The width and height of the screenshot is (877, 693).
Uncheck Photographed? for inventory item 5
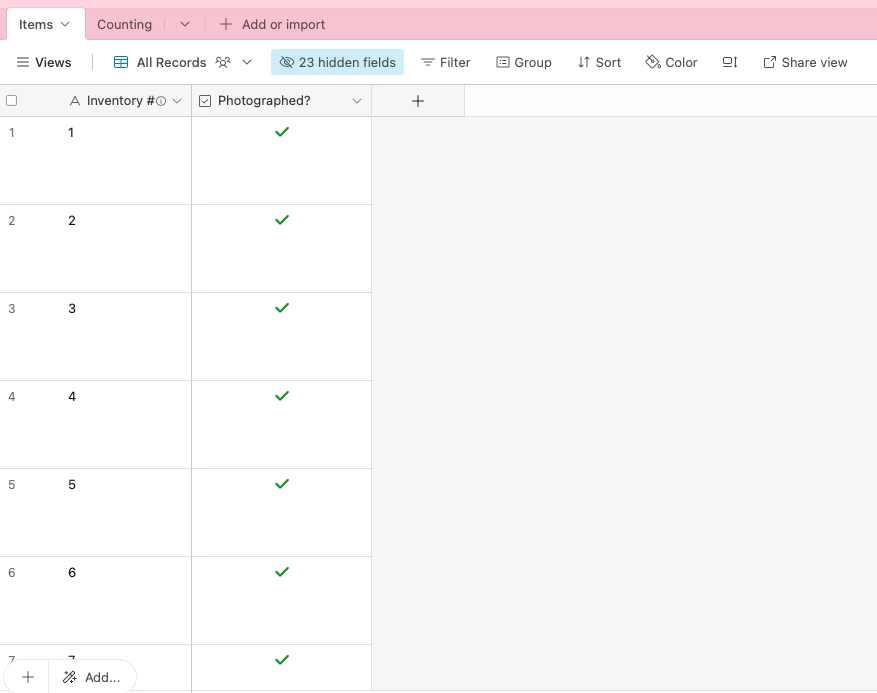[x=282, y=483]
